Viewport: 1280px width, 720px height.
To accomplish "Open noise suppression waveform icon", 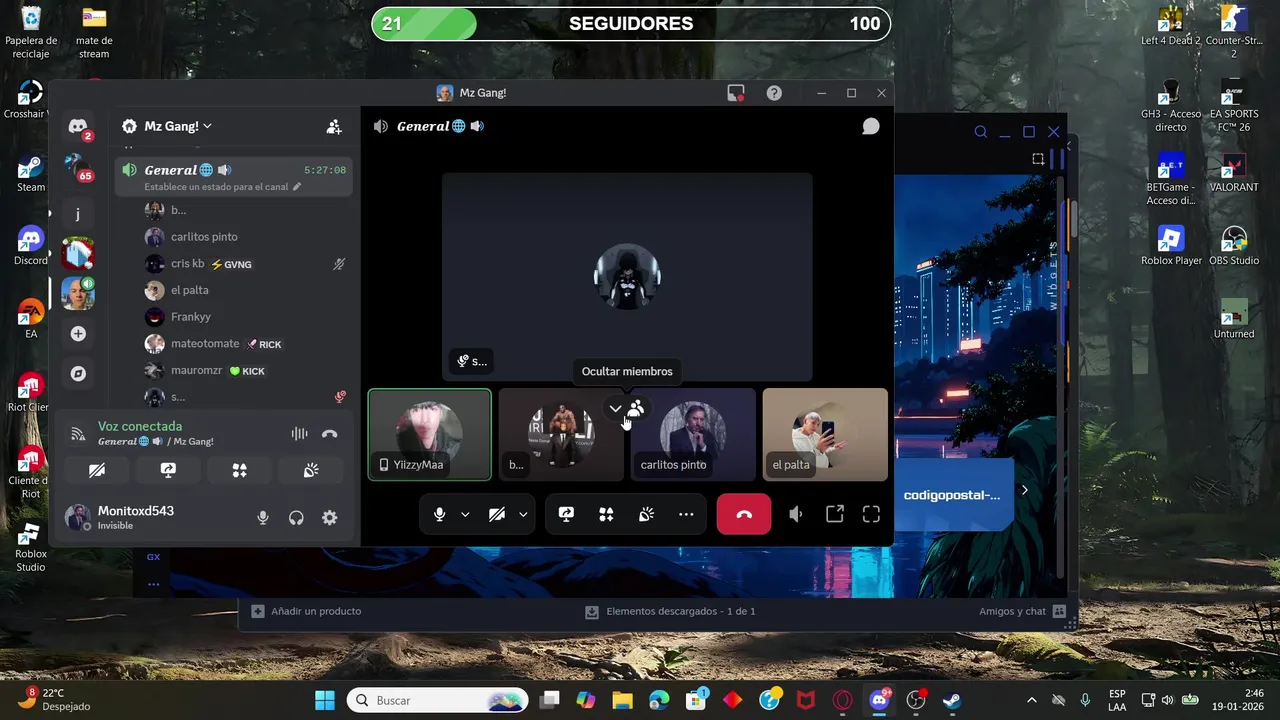I will point(299,433).
